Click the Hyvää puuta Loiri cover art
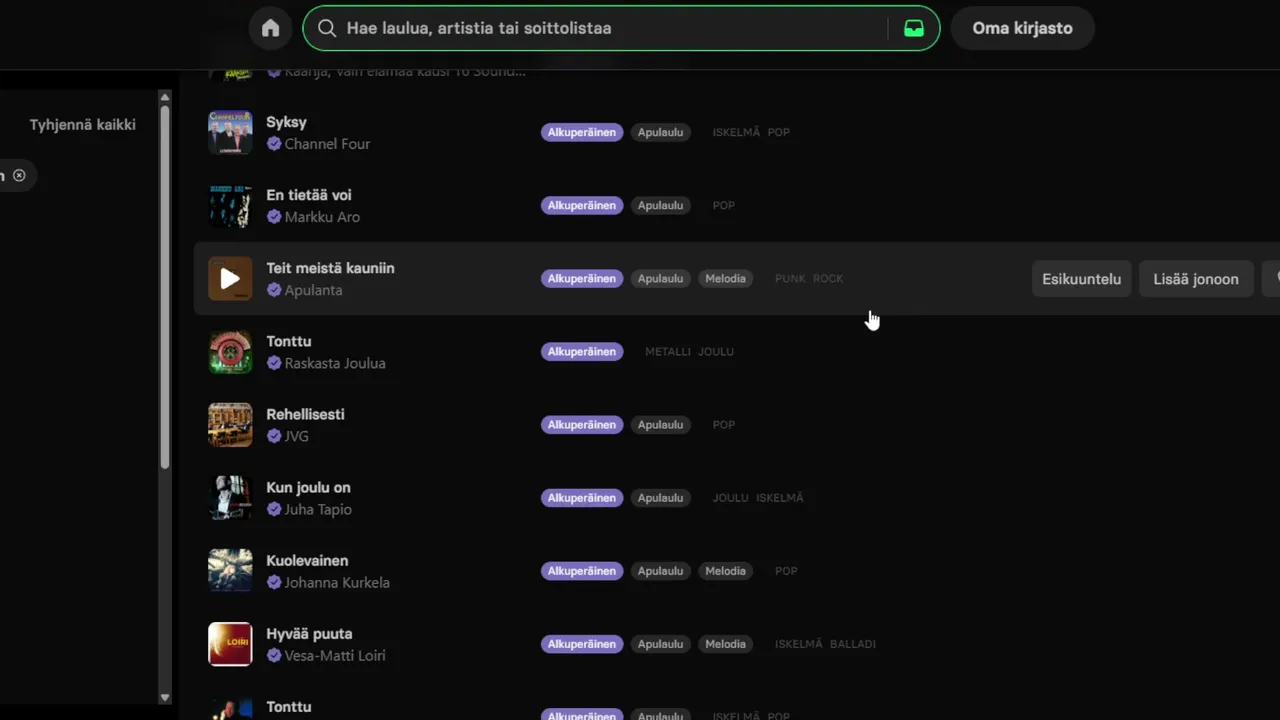Screen dimensions: 1280x720 (x=230, y=644)
